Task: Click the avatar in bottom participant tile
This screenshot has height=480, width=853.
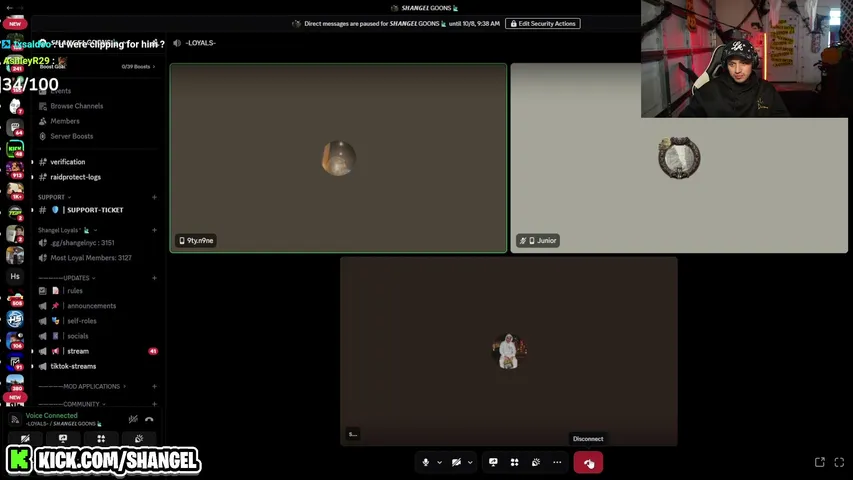Action: tap(509, 352)
